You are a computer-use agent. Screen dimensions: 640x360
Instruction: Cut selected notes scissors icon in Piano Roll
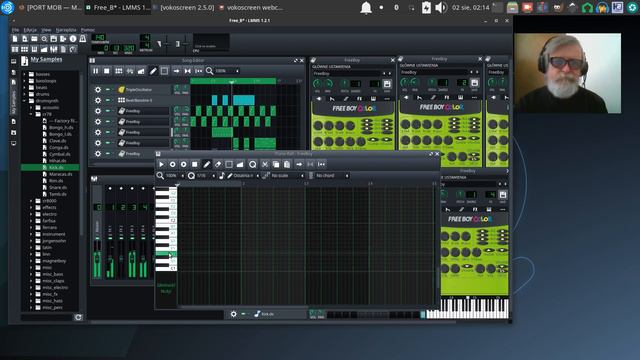point(265,164)
